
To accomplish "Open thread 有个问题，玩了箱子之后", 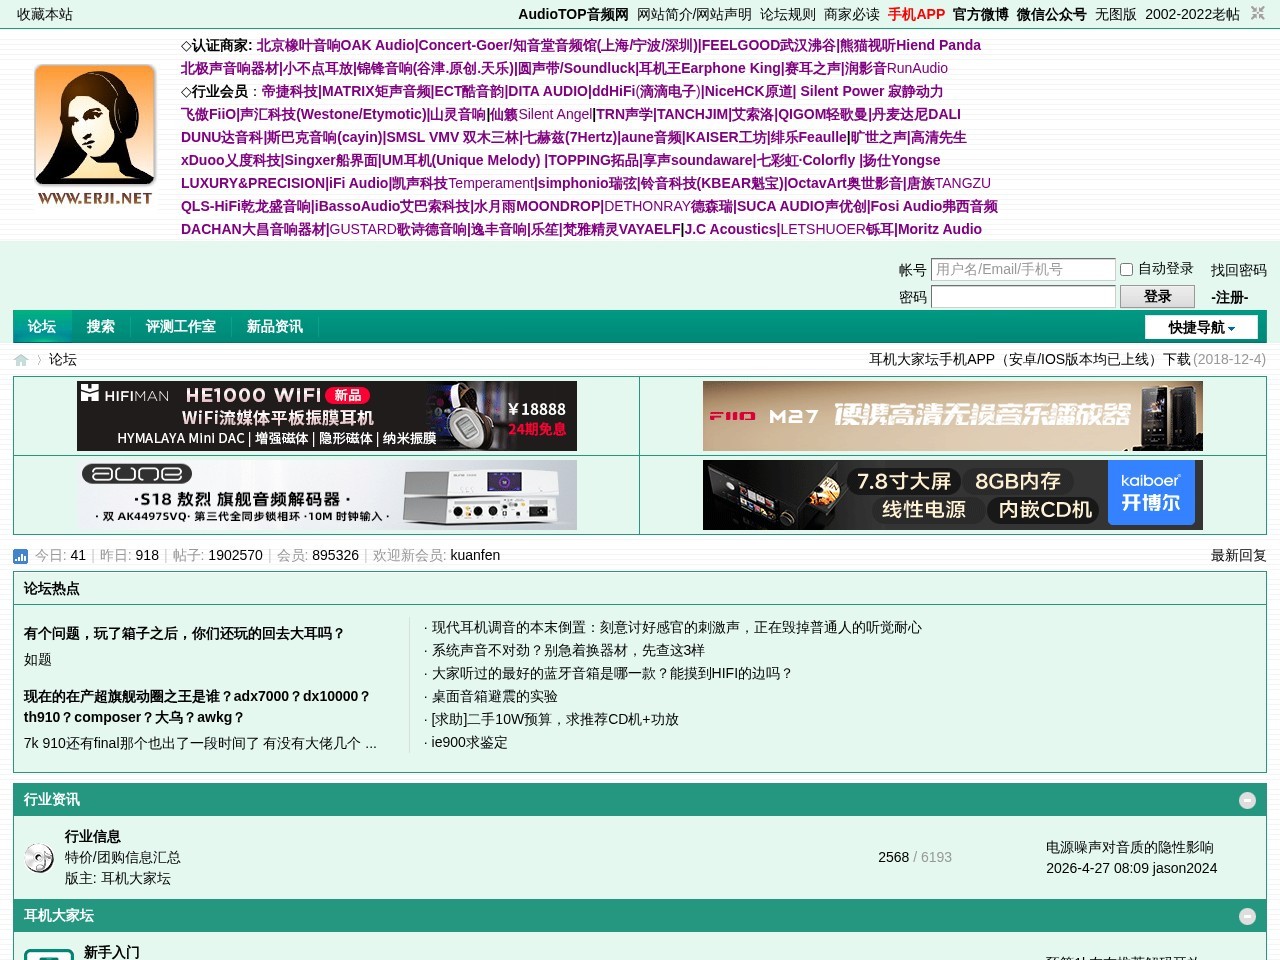I will [x=184, y=633].
